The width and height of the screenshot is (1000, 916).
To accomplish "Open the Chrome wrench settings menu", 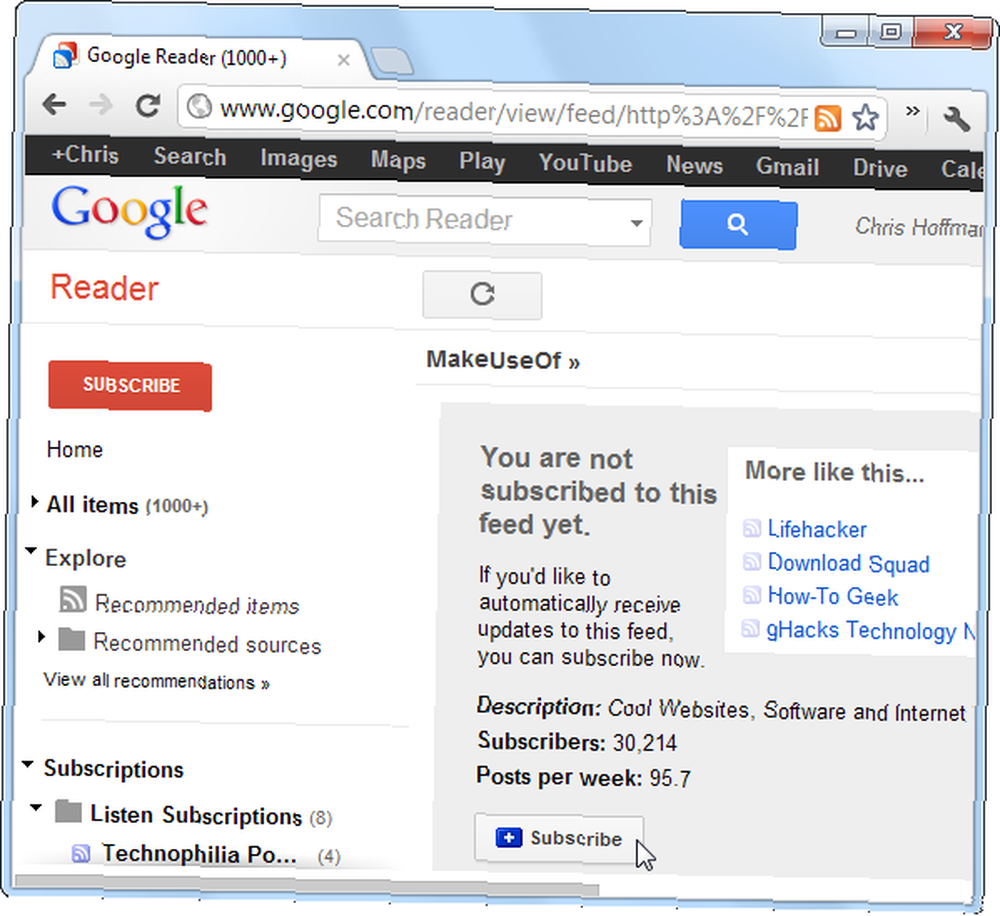I will click(x=956, y=119).
